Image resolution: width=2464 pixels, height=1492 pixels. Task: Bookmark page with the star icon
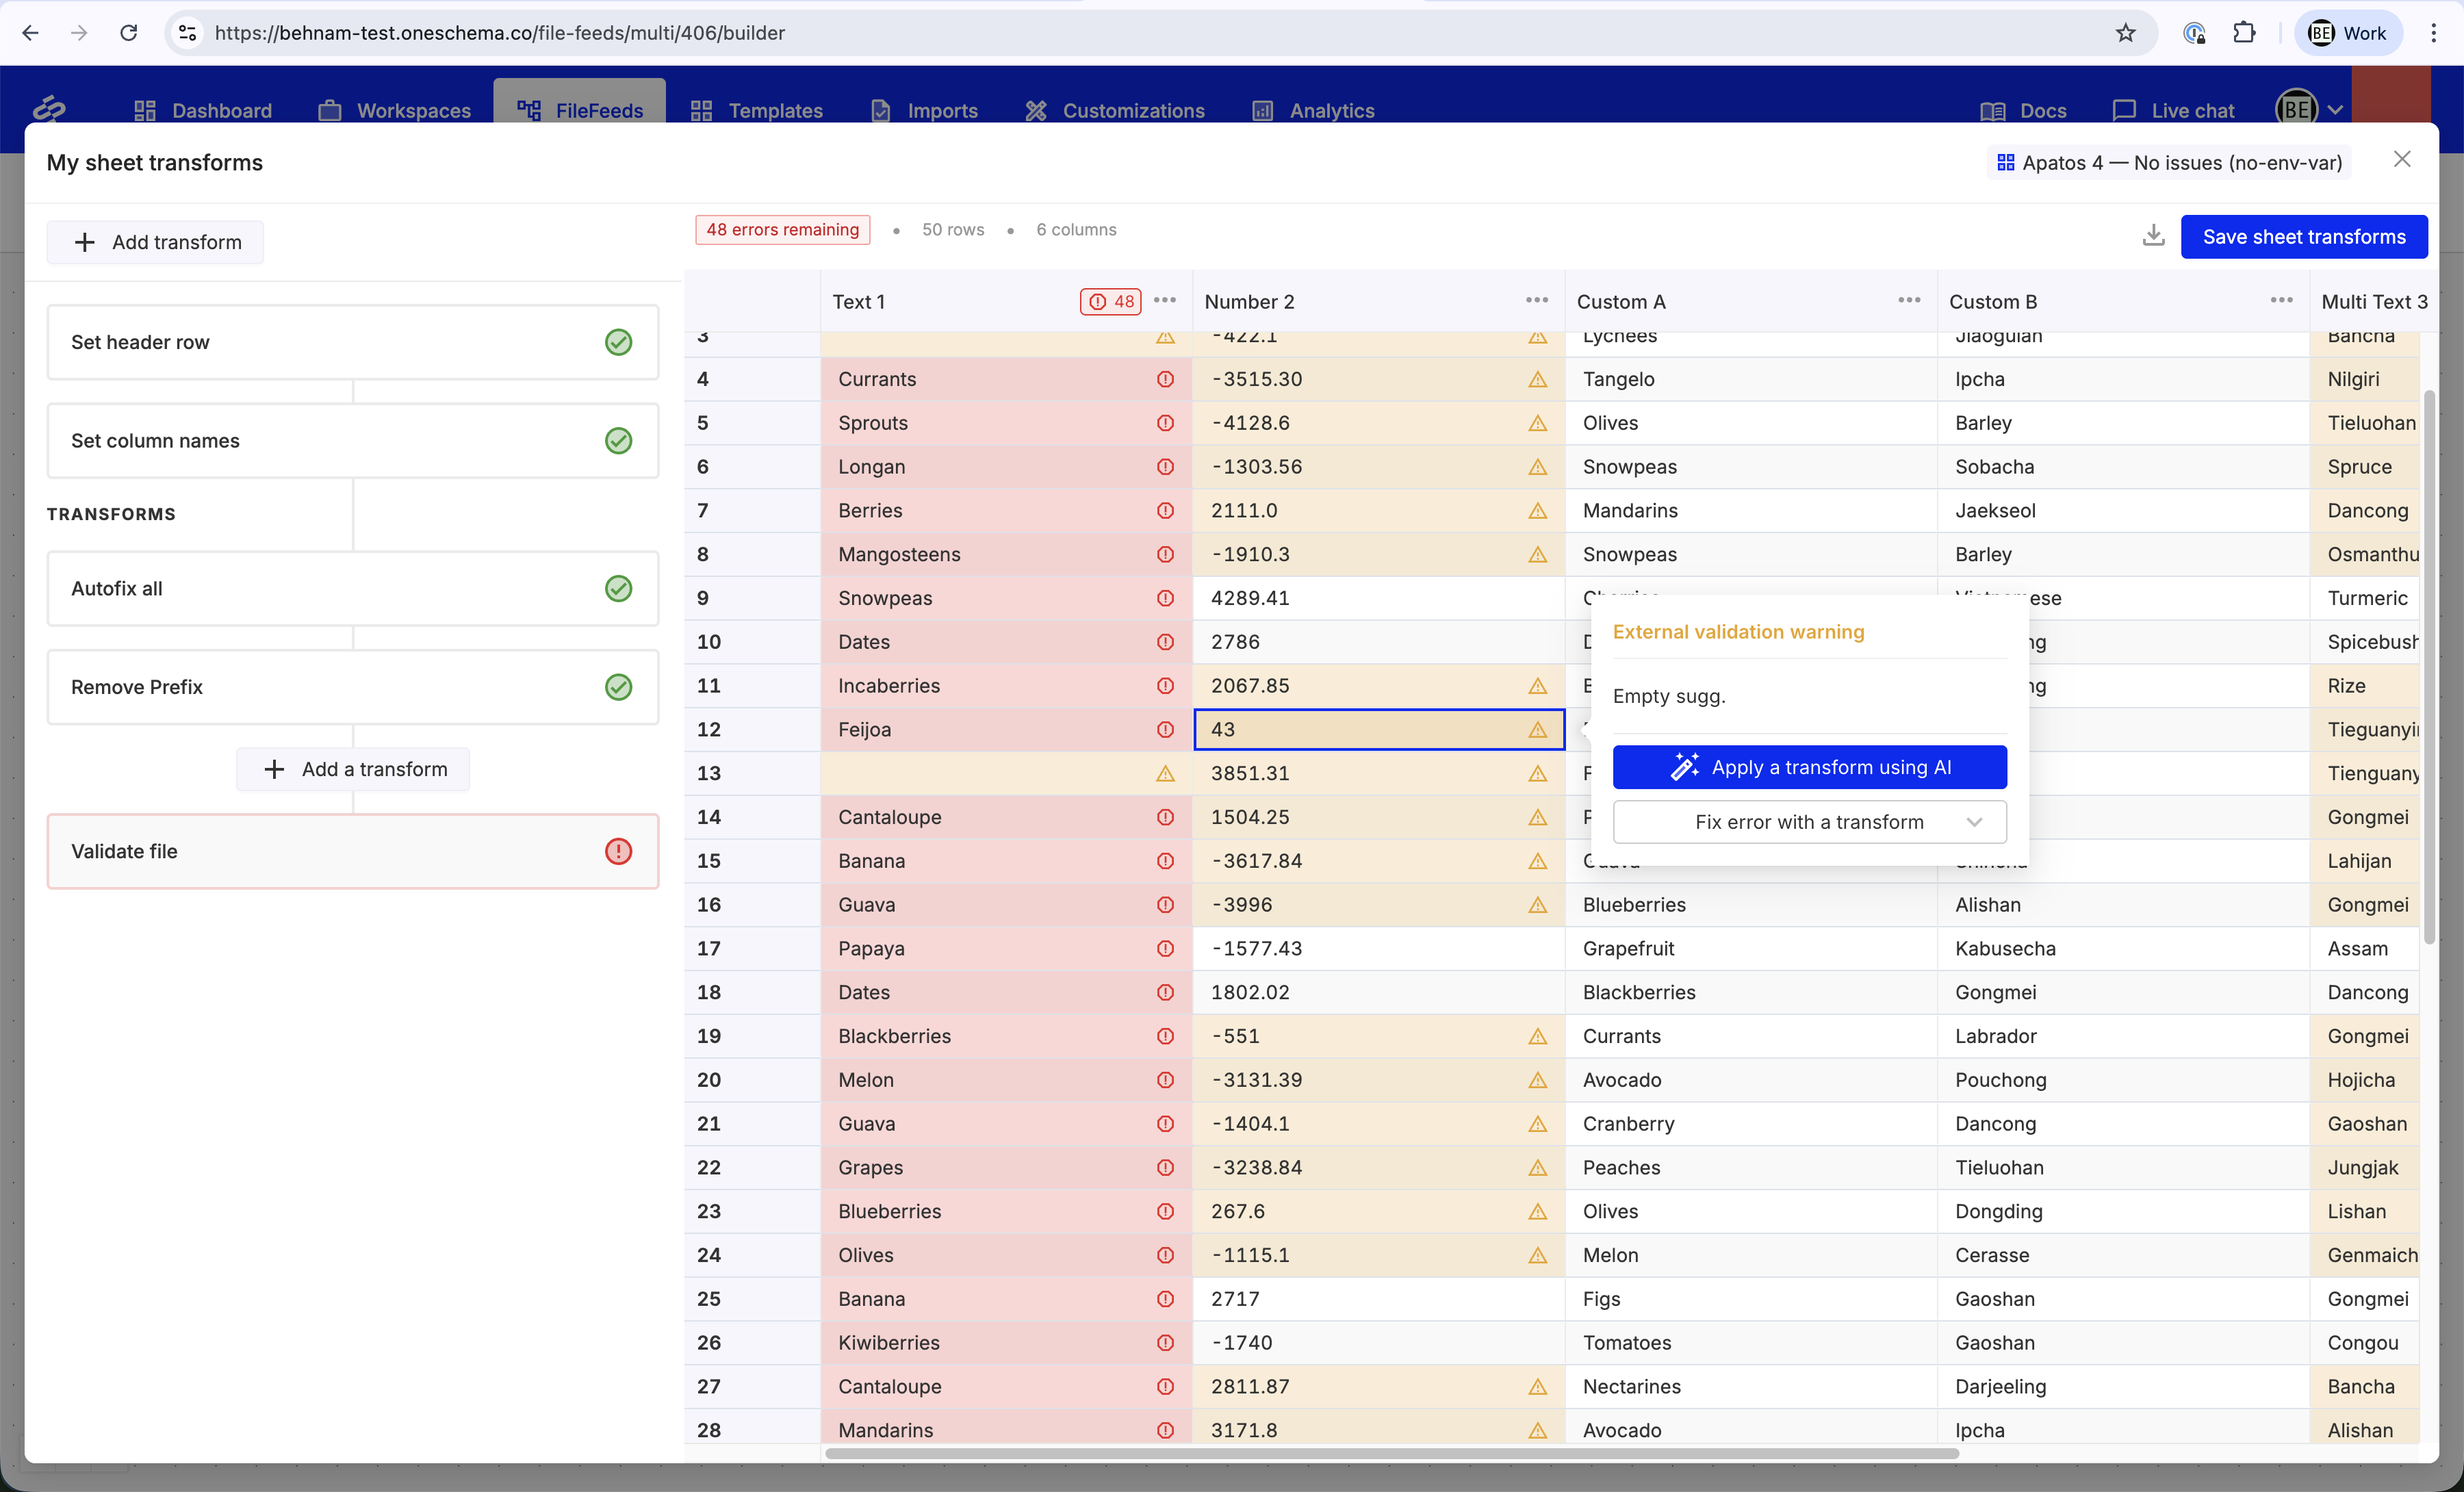point(2125,33)
